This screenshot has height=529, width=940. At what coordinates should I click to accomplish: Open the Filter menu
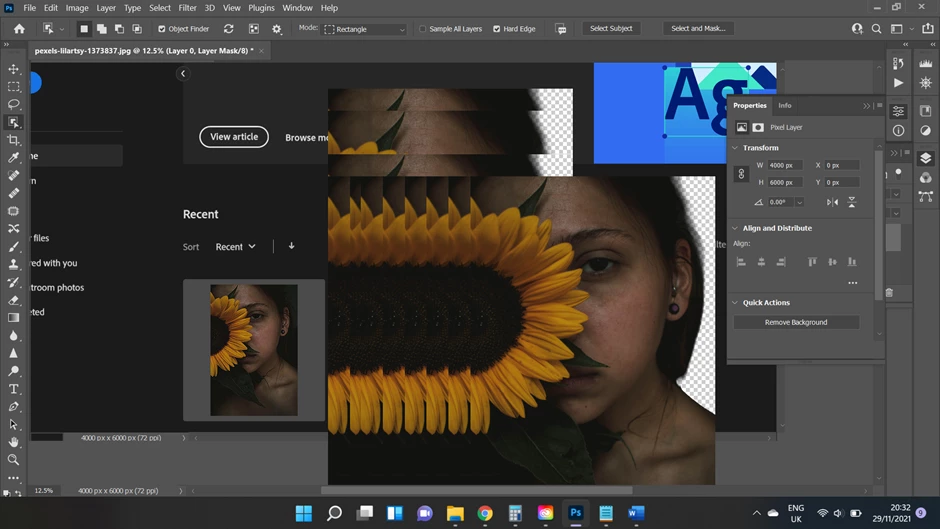[187, 8]
